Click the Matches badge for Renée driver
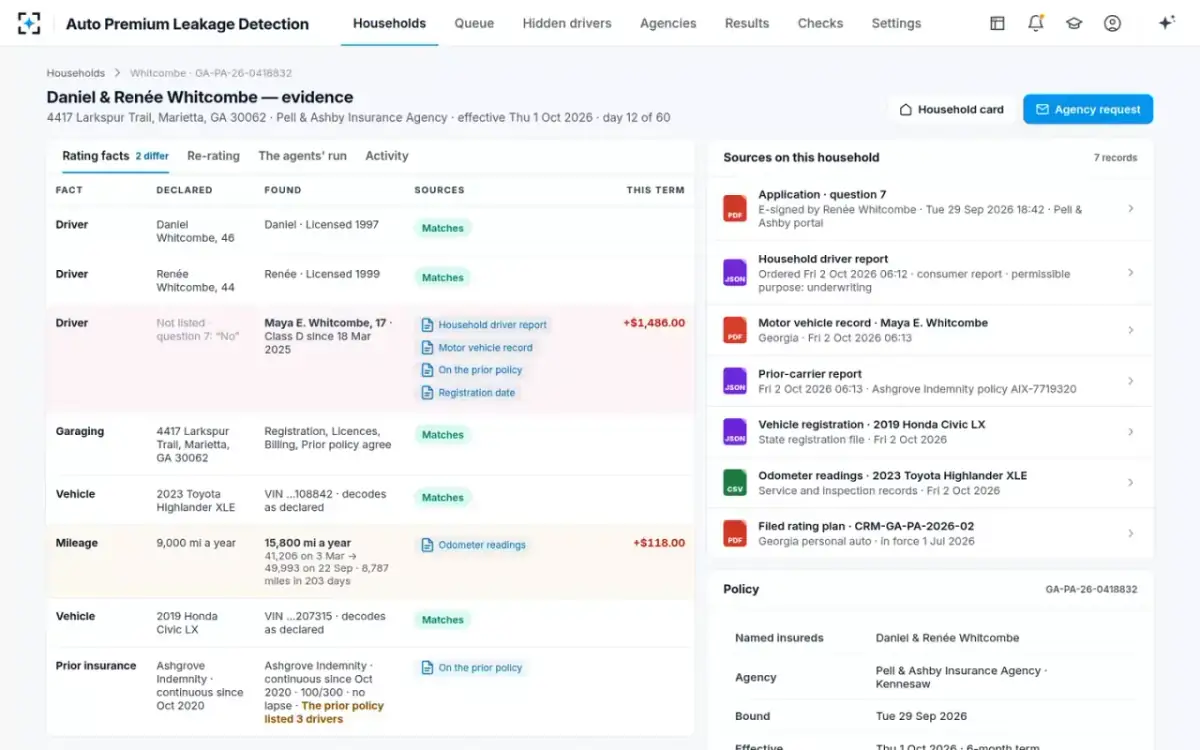The height and width of the screenshot is (750, 1200). [443, 277]
